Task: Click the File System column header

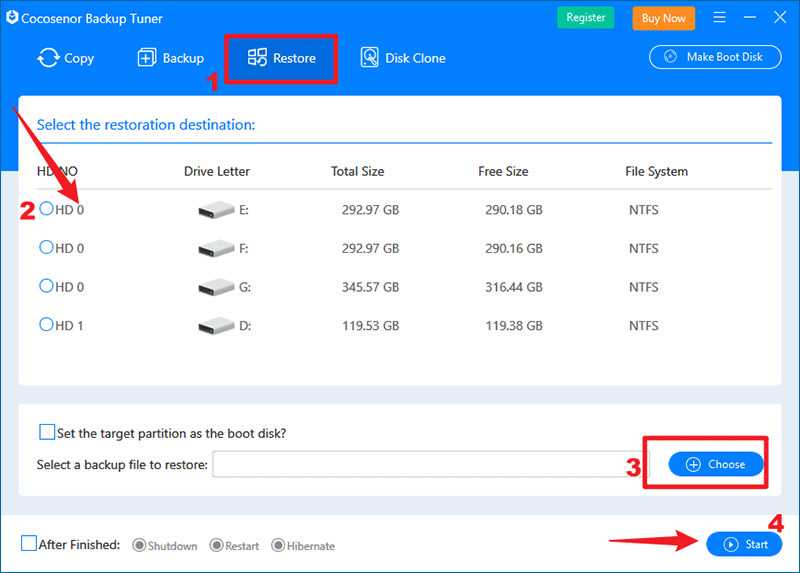Action: coord(657,171)
